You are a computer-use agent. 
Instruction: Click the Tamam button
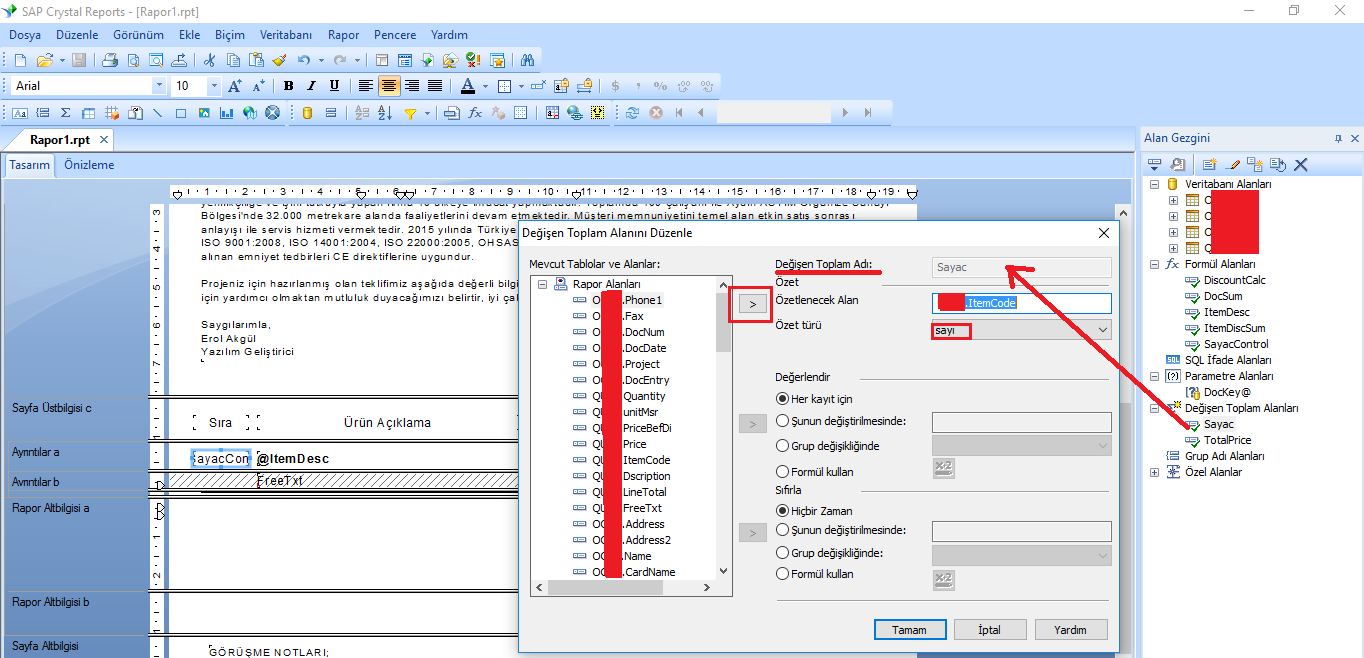909,630
